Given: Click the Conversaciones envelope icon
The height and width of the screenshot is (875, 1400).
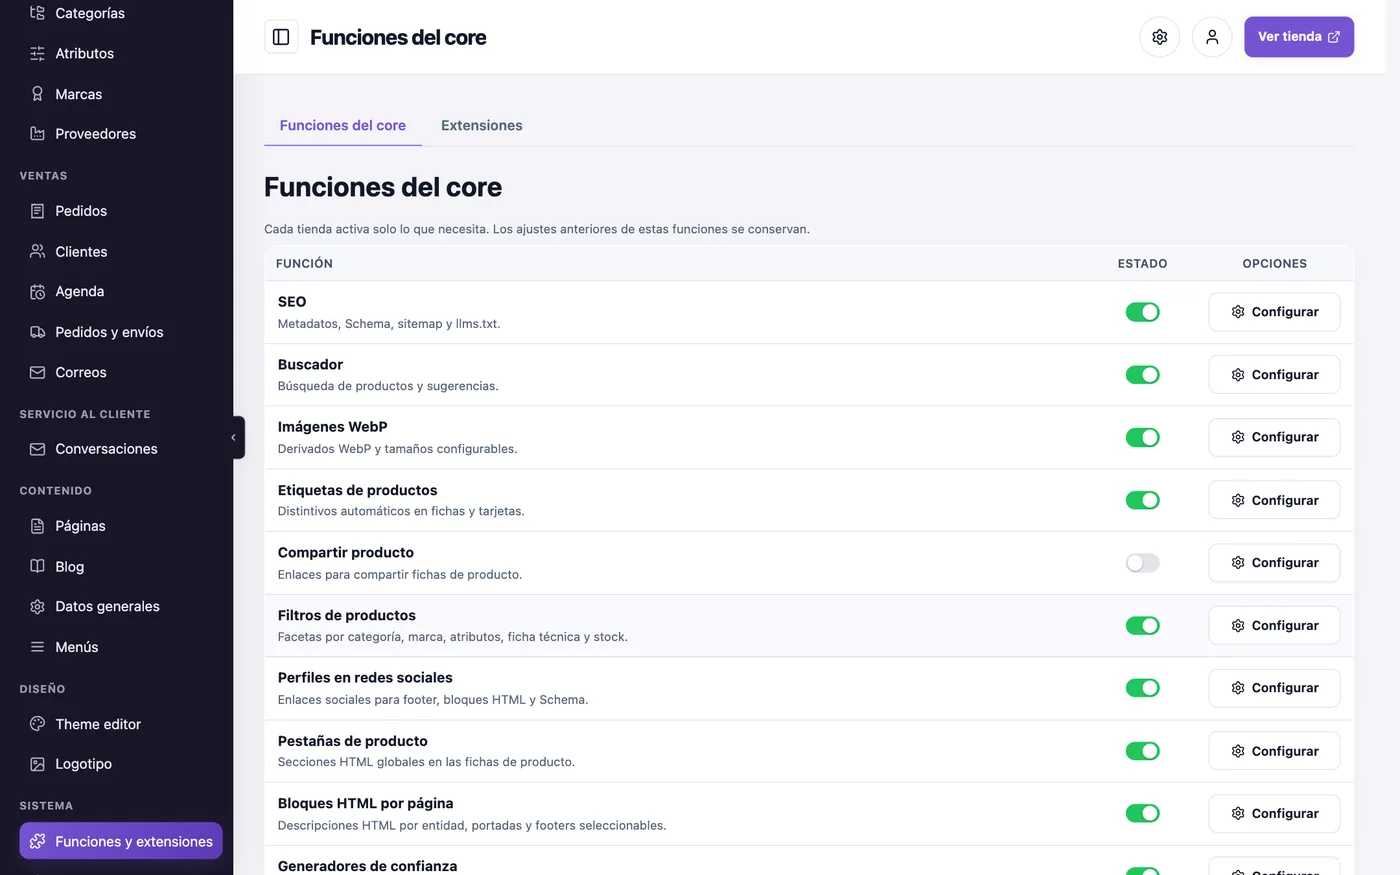Looking at the screenshot, I should click(37, 449).
